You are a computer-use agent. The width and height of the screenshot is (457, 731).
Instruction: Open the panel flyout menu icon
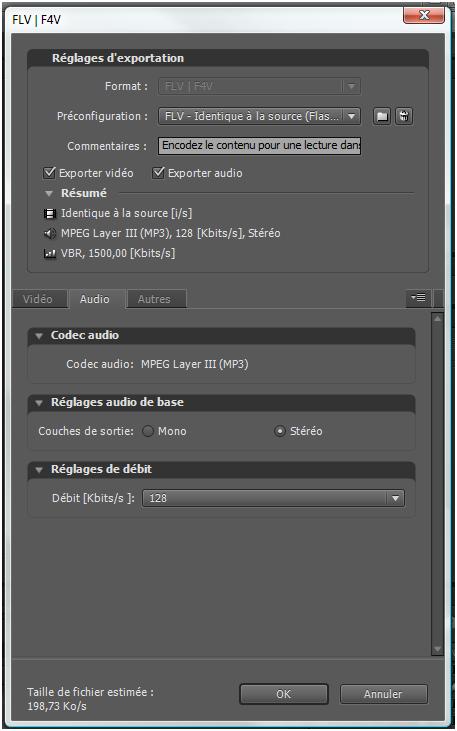[x=418, y=298]
